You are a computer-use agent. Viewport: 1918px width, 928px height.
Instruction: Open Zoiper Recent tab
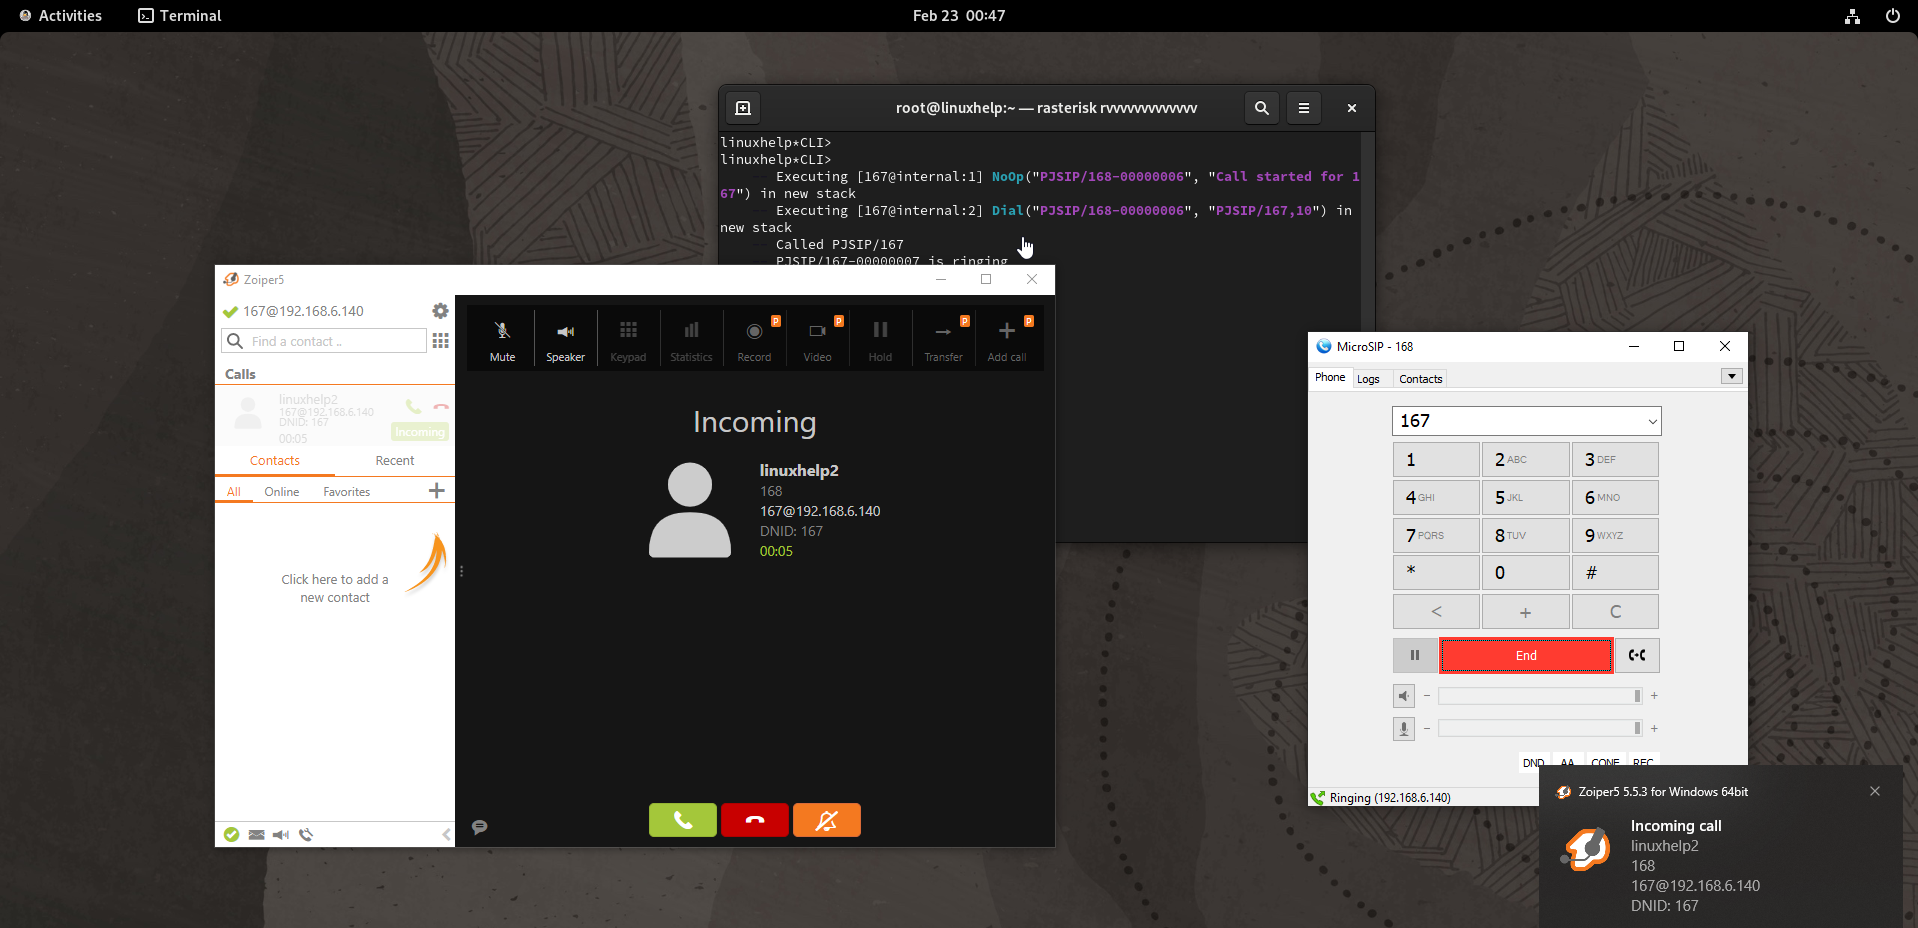[x=395, y=460]
